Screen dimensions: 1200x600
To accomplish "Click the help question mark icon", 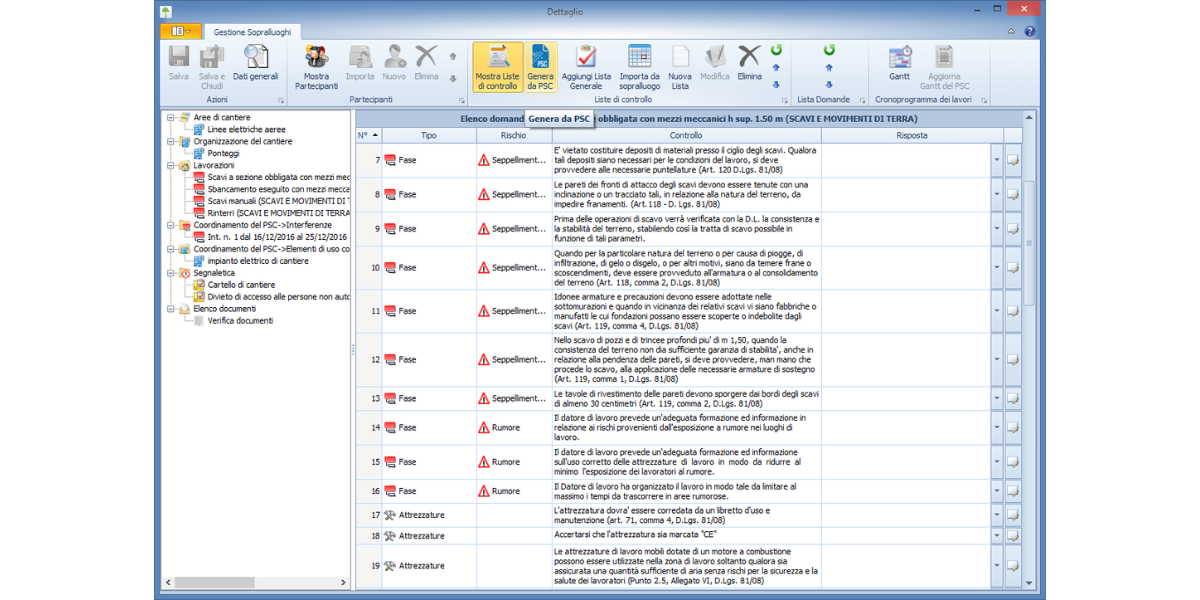I will (1030, 31).
